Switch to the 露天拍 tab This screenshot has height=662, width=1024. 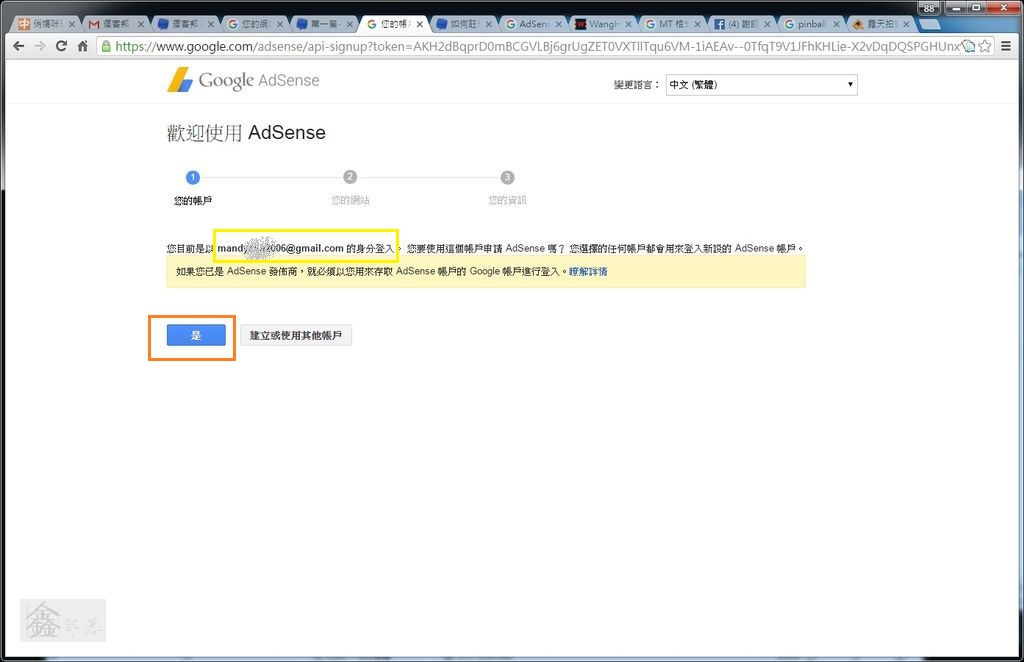click(x=881, y=24)
